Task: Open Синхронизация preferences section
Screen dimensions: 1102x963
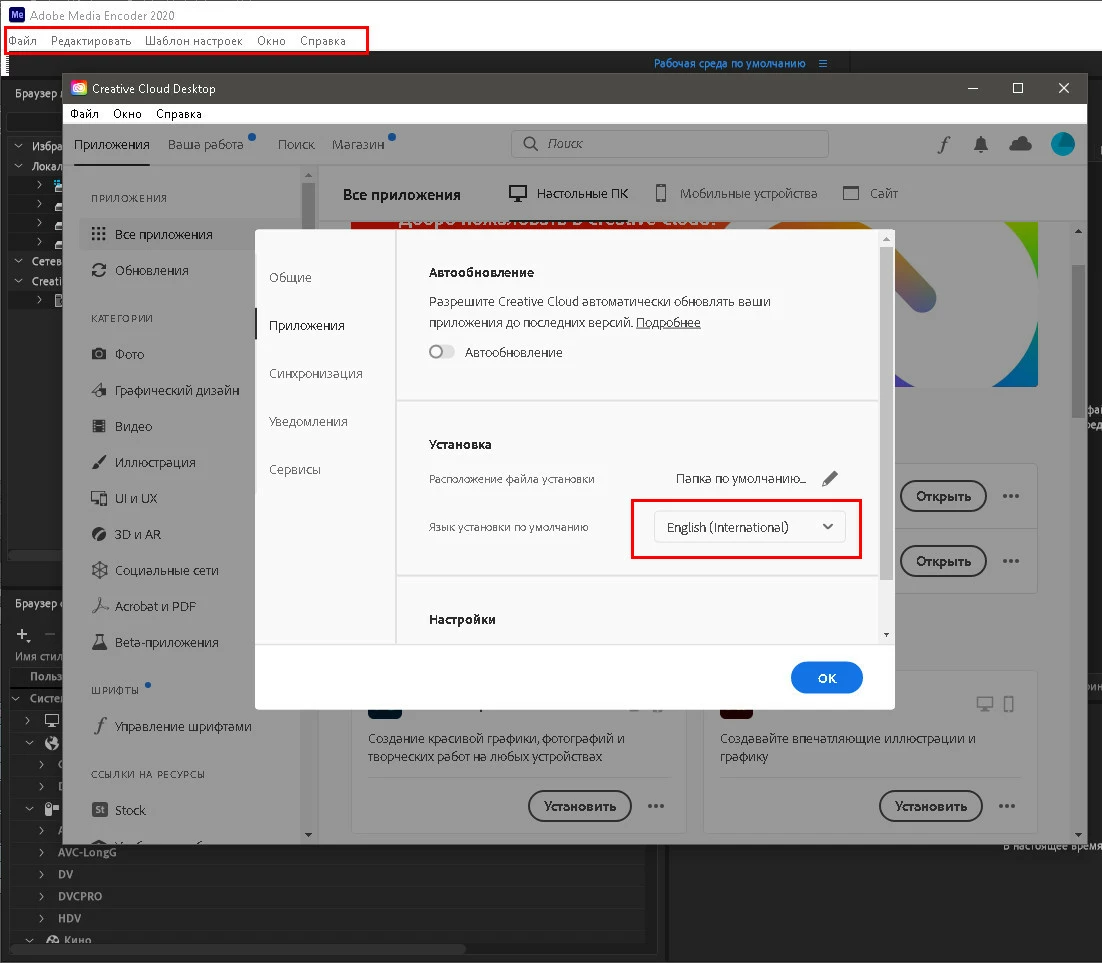Action: coord(316,373)
